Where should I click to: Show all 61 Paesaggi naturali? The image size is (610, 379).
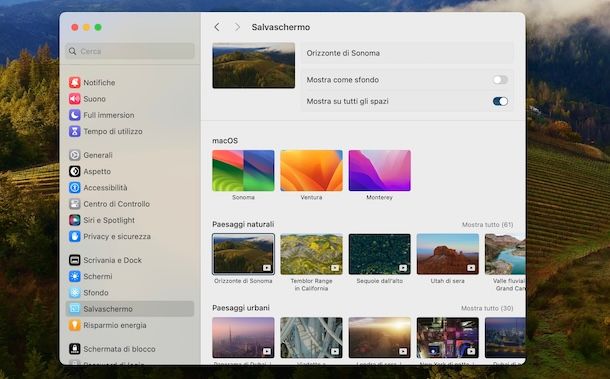click(487, 225)
